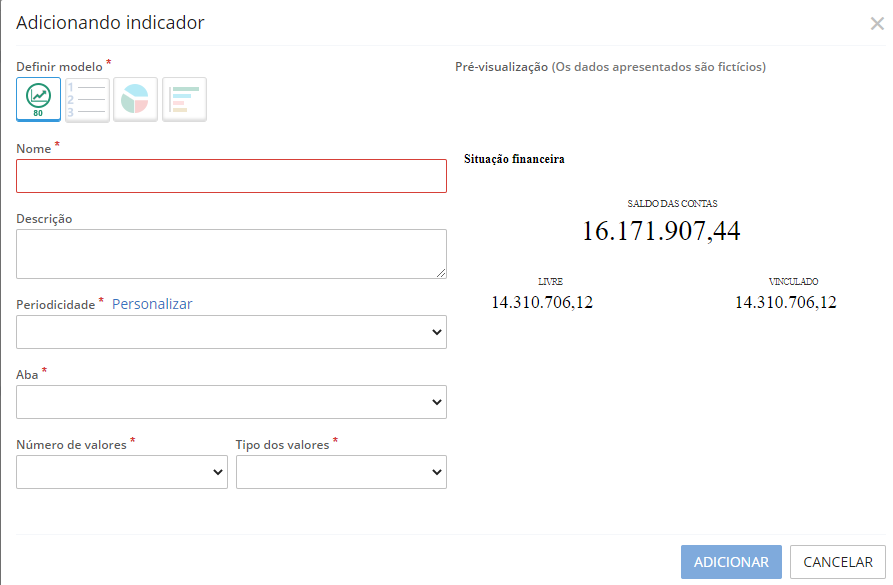The height and width of the screenshot is (585, 893).
Task: Click the CANCELAR button
Action: click(x=836, y=562)
